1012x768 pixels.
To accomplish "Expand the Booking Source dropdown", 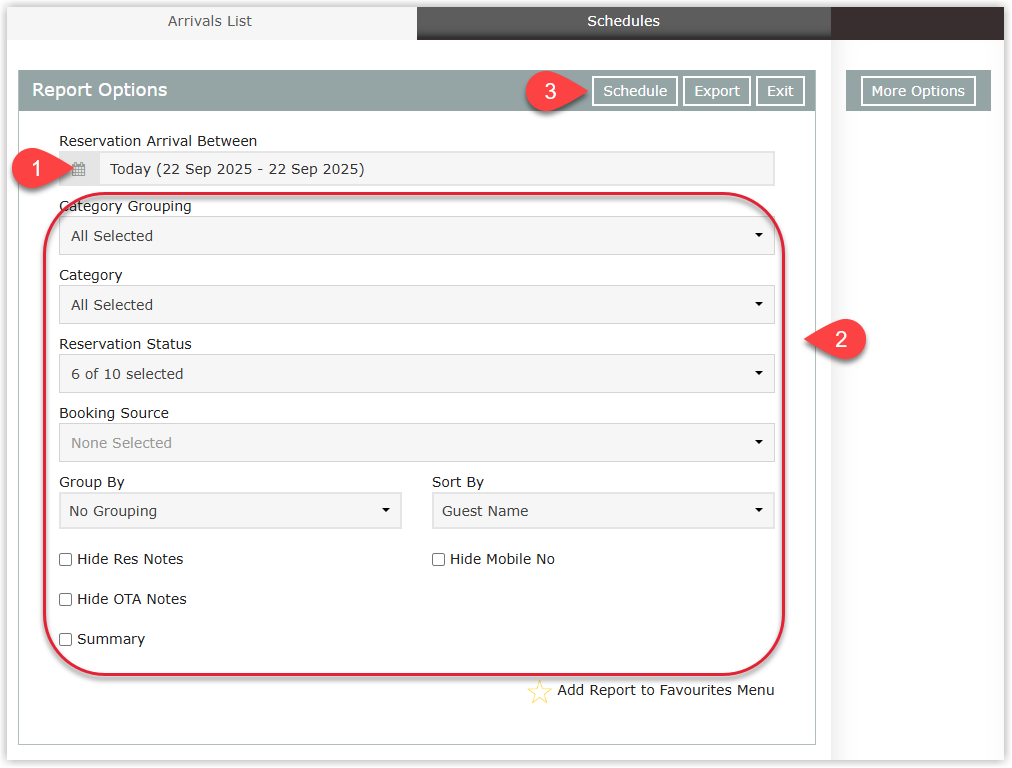I will click(x=417, y=443).
